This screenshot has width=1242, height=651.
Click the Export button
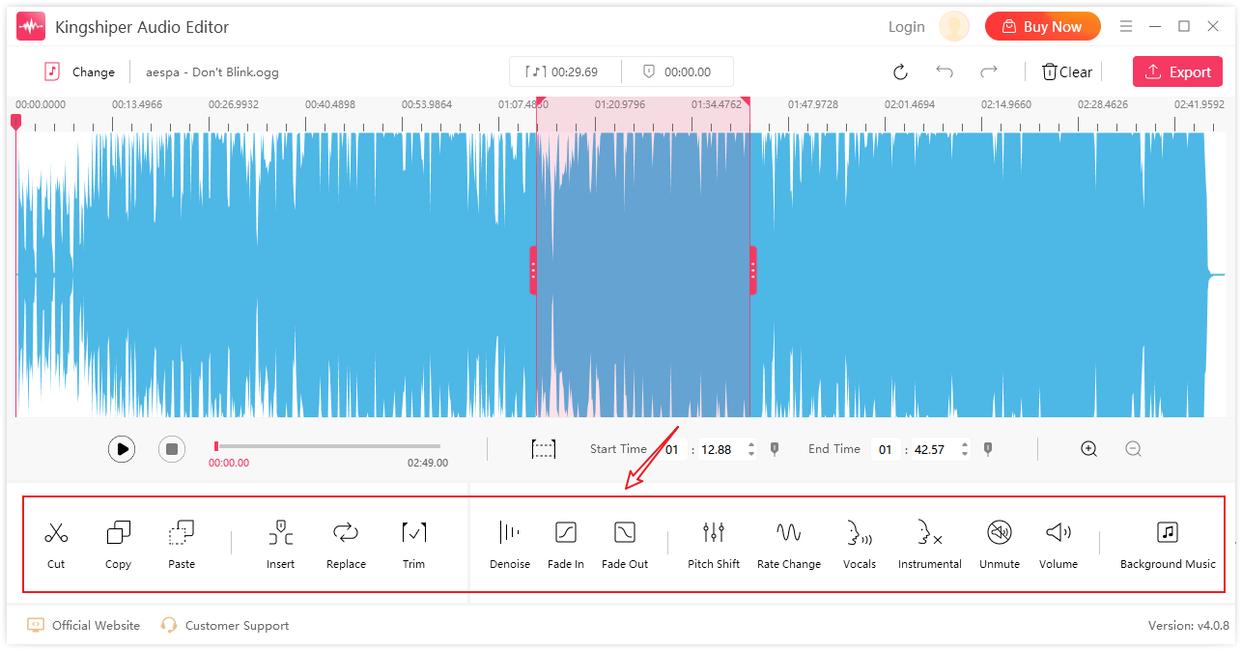click(x=1177, y=72)
